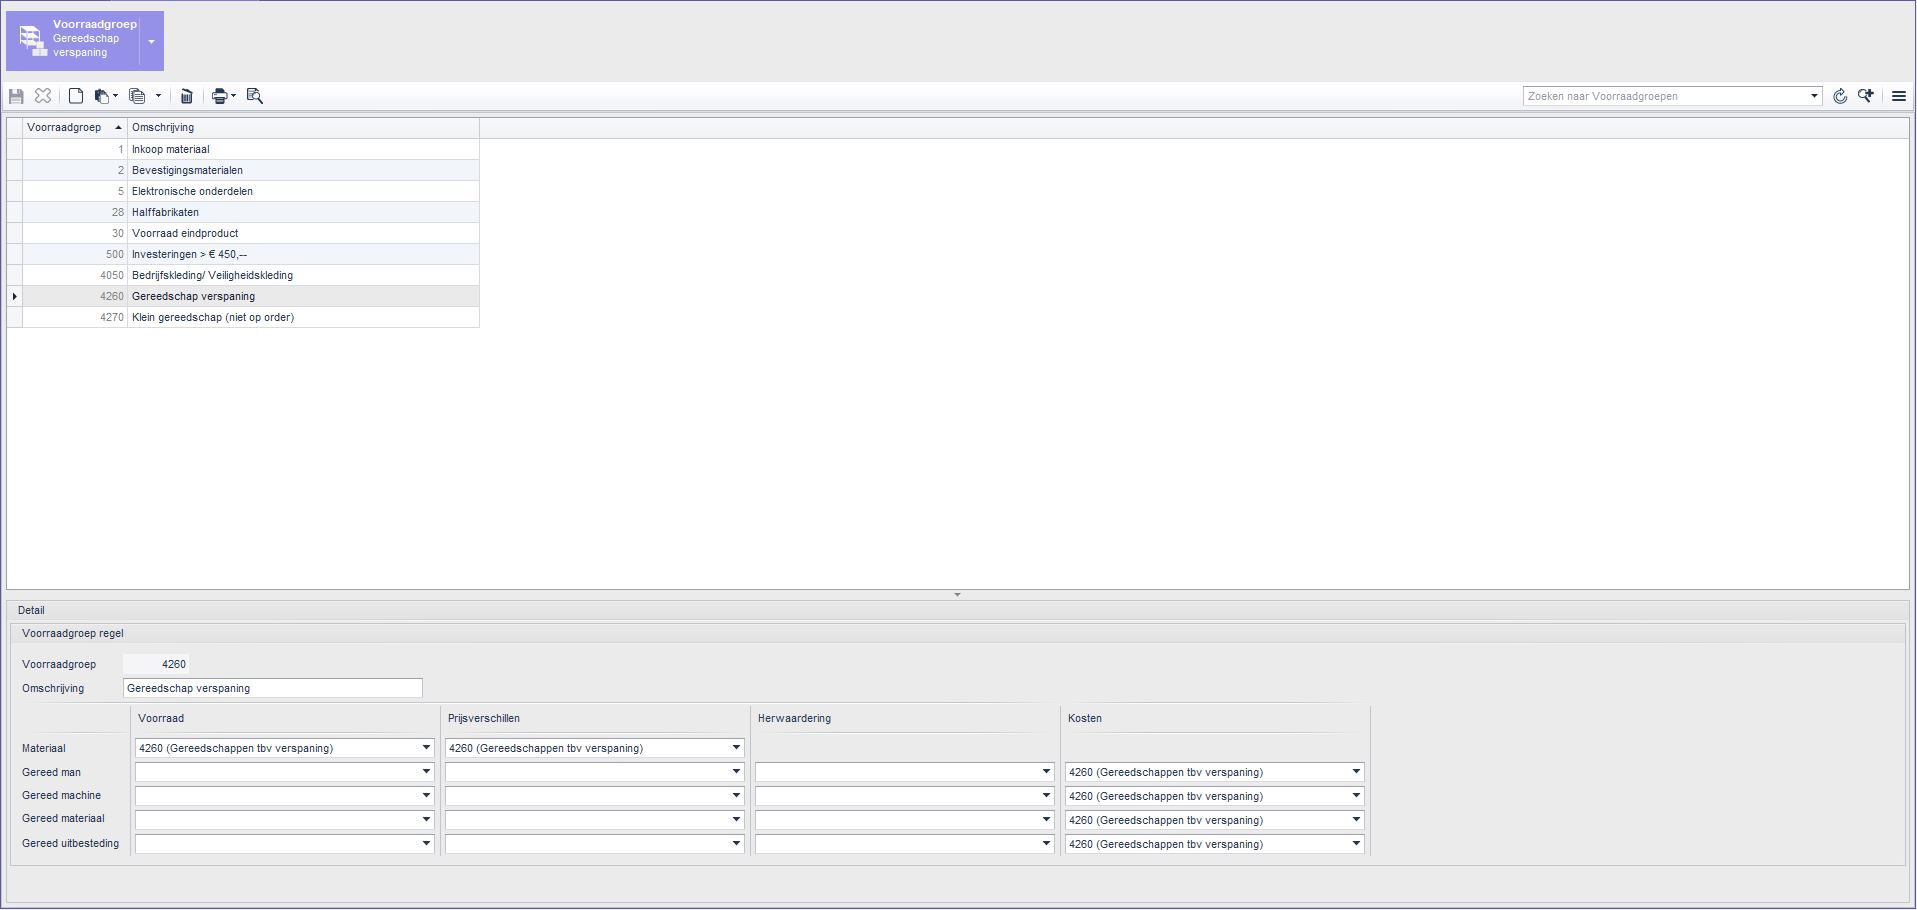Click the Voorraadgroep regel section header
The height and width of the screenshot is (910, 1917).
tap(73, 633)
